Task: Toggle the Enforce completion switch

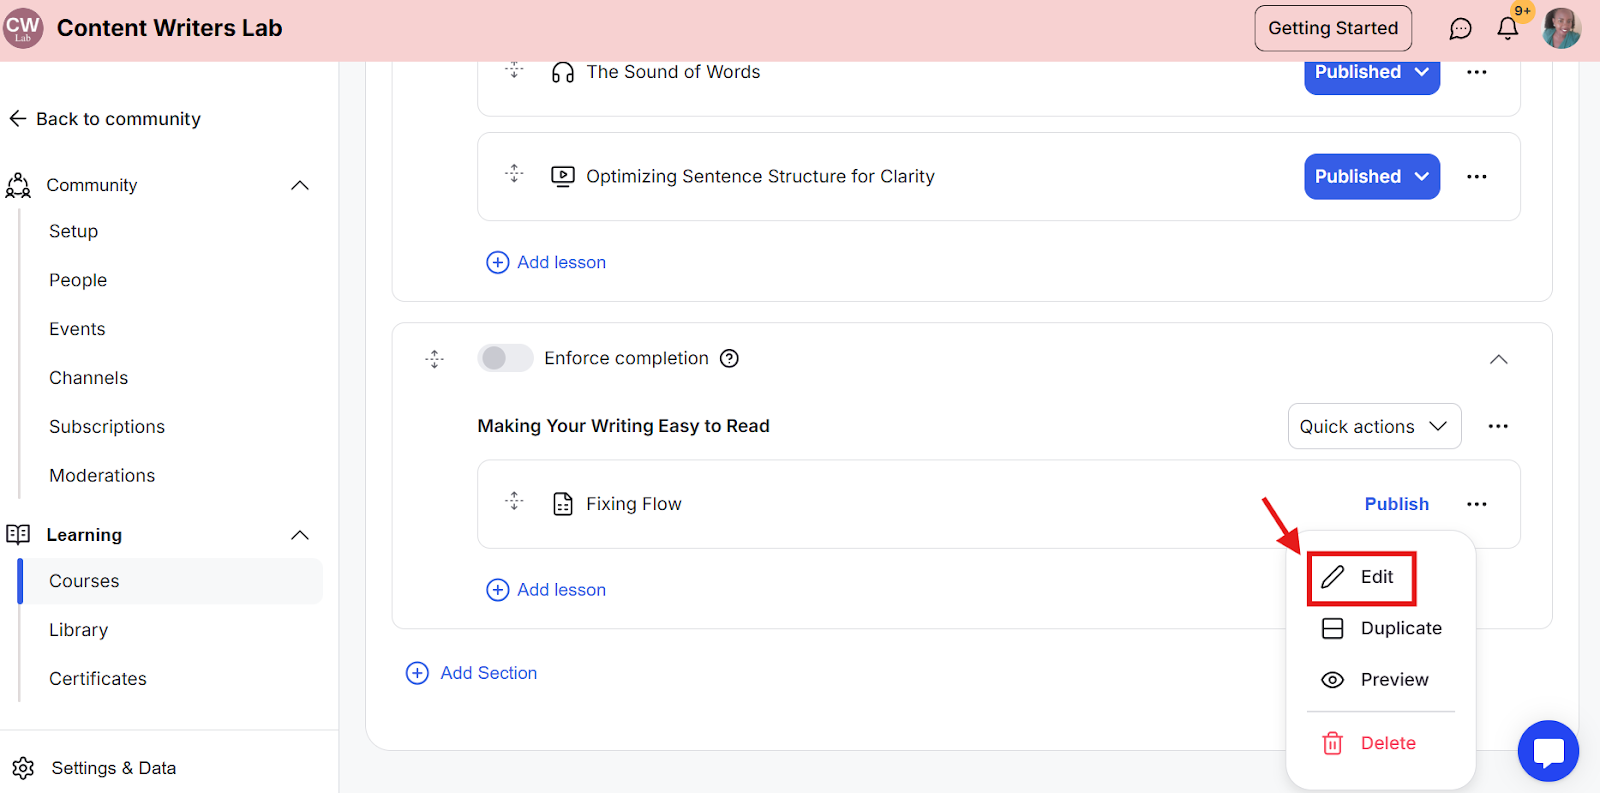Action: coord(505,358)
